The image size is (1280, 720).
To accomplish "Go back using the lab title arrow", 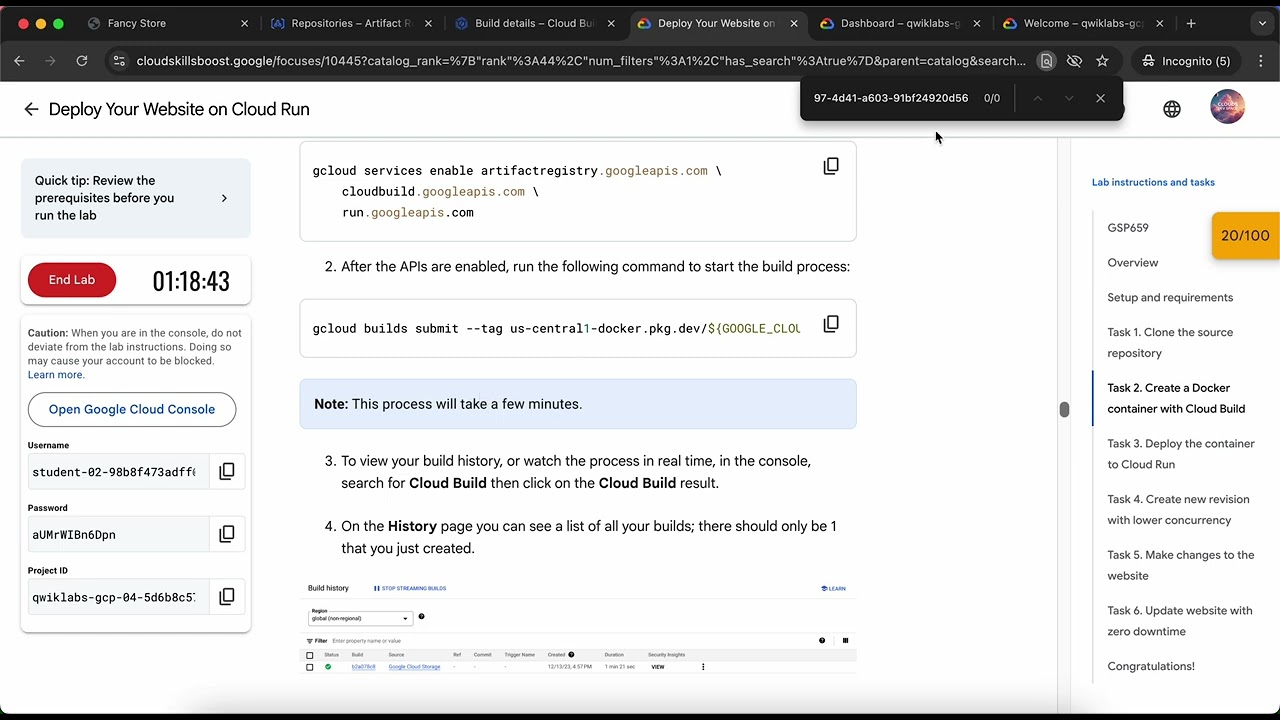I will 31,109.
